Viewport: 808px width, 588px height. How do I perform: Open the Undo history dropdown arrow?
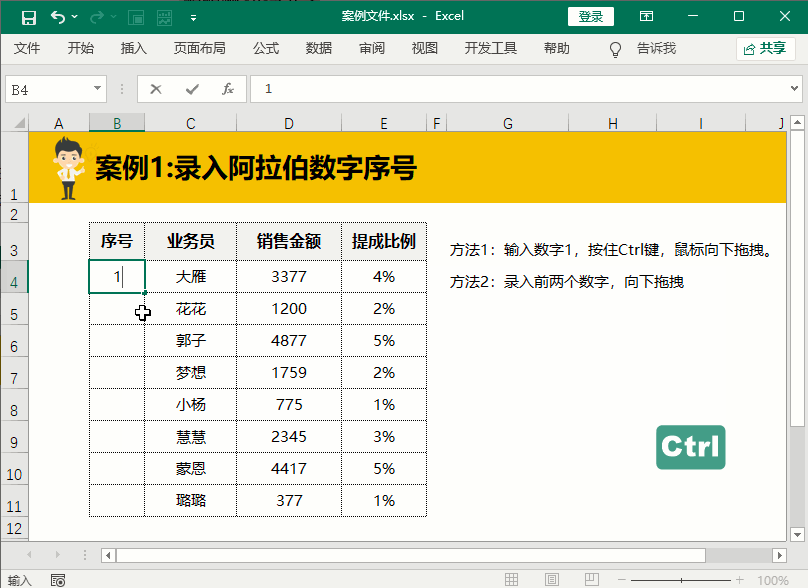72,16
